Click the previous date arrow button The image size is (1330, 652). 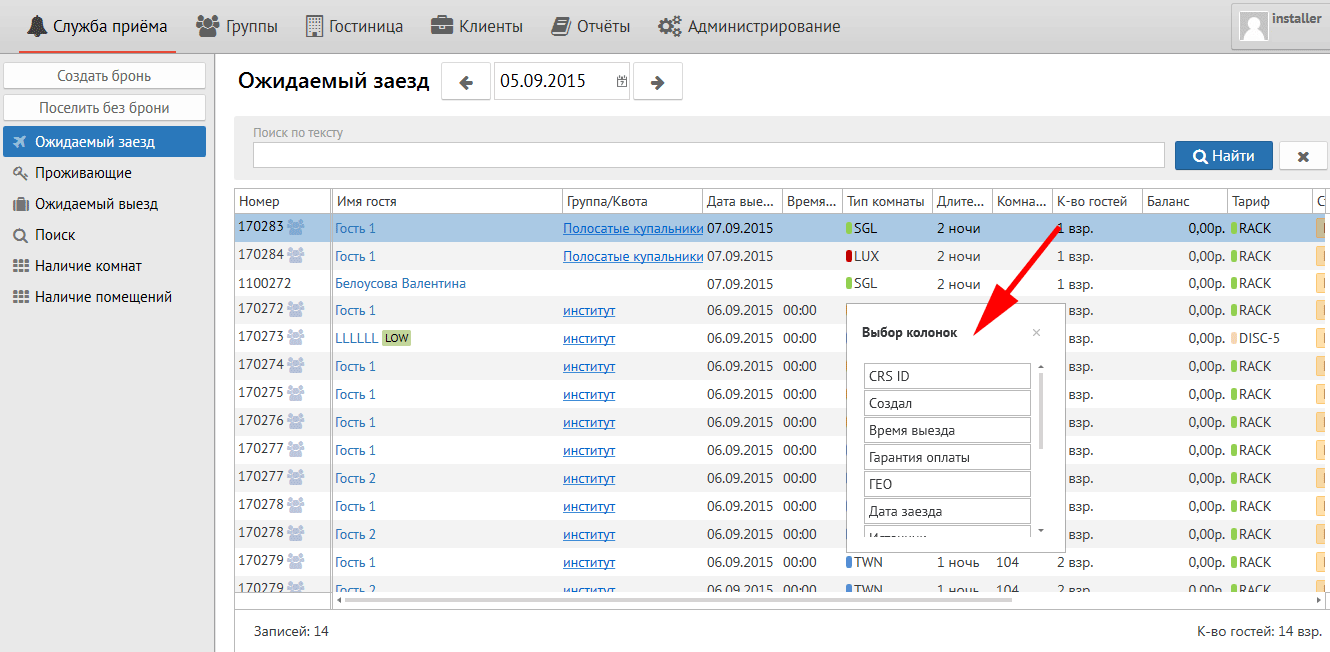click(x=465, y=82)
